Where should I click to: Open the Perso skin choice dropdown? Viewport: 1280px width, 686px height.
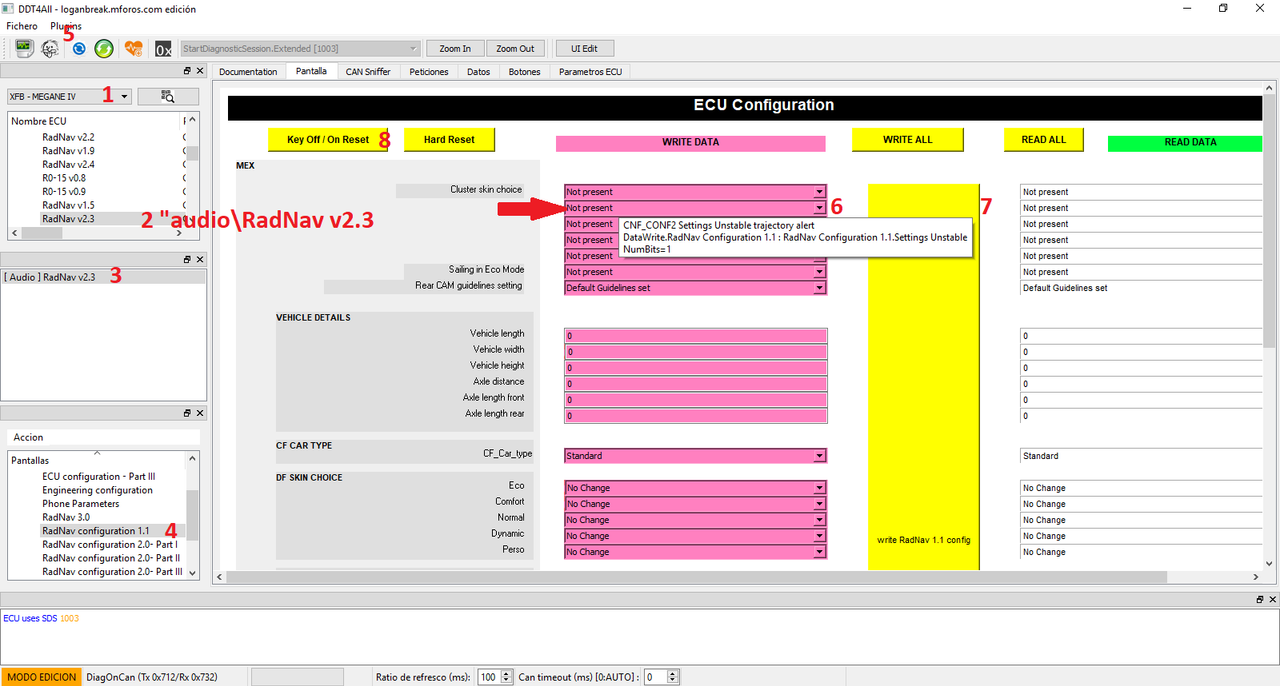tap(695, 552)
